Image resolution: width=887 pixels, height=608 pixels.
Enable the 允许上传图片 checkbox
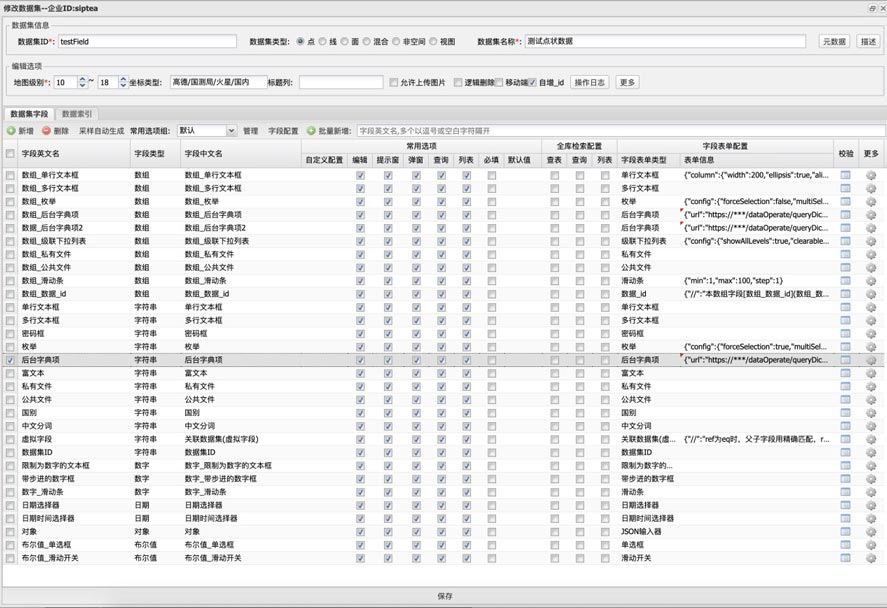point(393,82)
